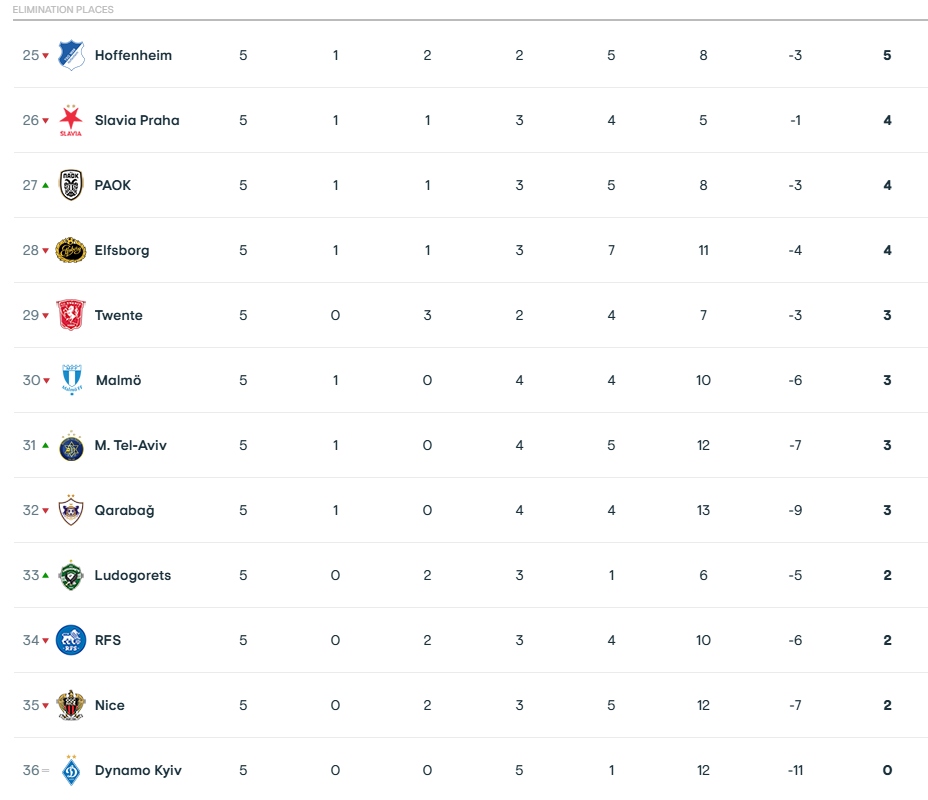This screenshot has height=800, width=928.
Task: Open the Slavia Praha team link
Action: 137,120
